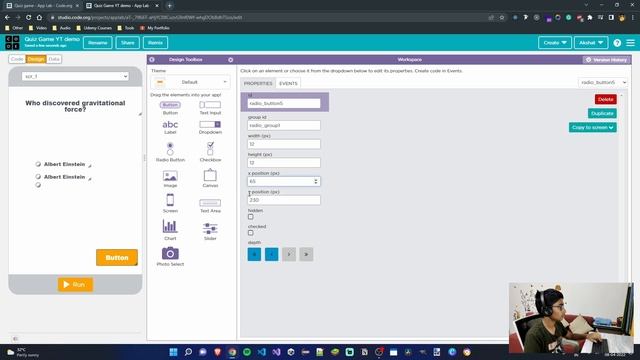
Task: Select the Button element in Design Toolbox
Action: pos(170,108)
